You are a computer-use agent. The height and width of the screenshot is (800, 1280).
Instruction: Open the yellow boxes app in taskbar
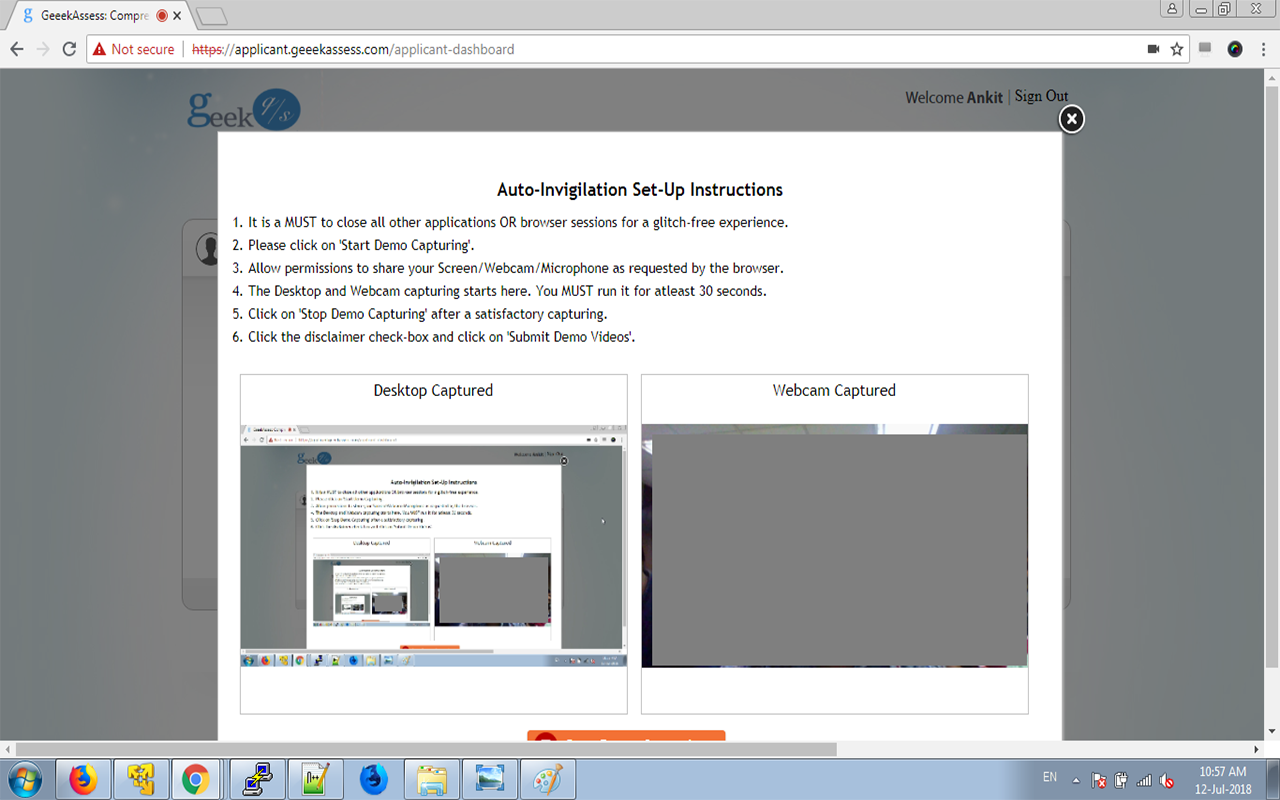[x=139, y=779]
